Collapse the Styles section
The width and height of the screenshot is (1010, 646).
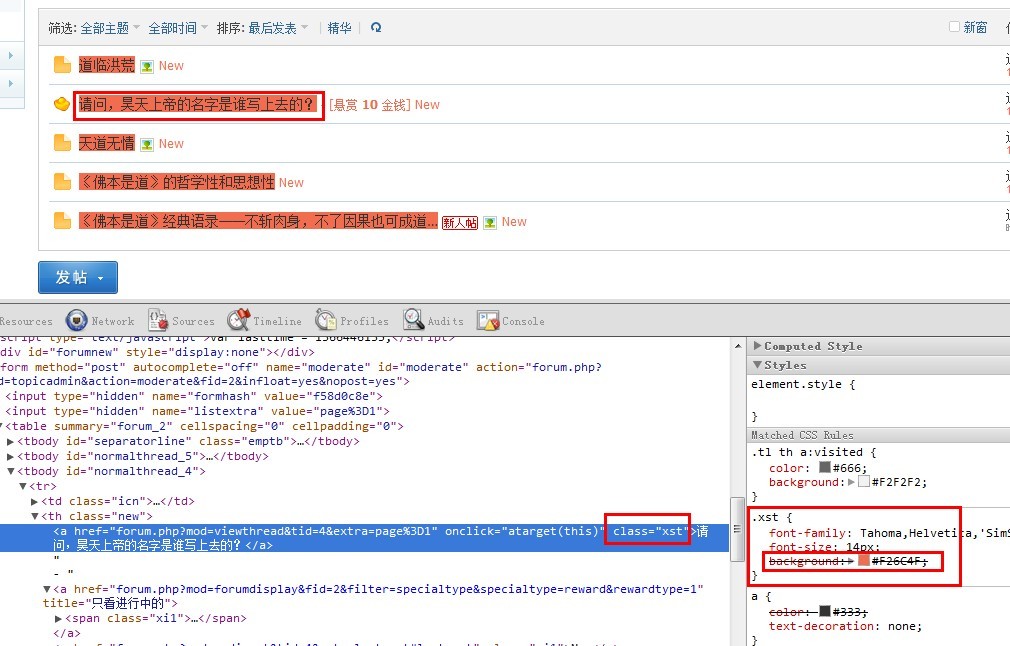758,365
